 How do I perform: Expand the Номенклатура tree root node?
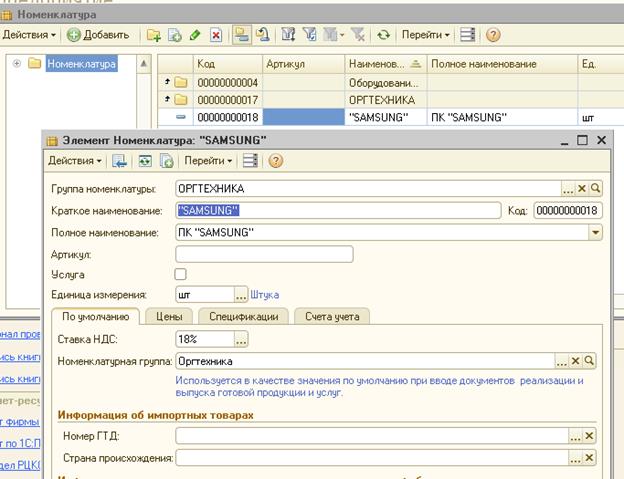18,64
